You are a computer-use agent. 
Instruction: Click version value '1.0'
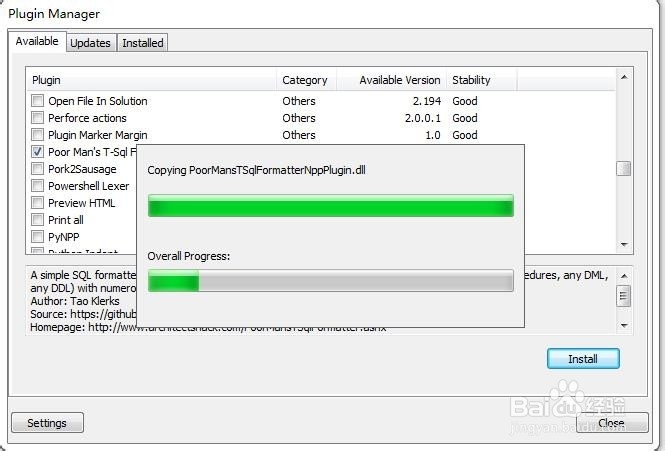tap(433, 135)
